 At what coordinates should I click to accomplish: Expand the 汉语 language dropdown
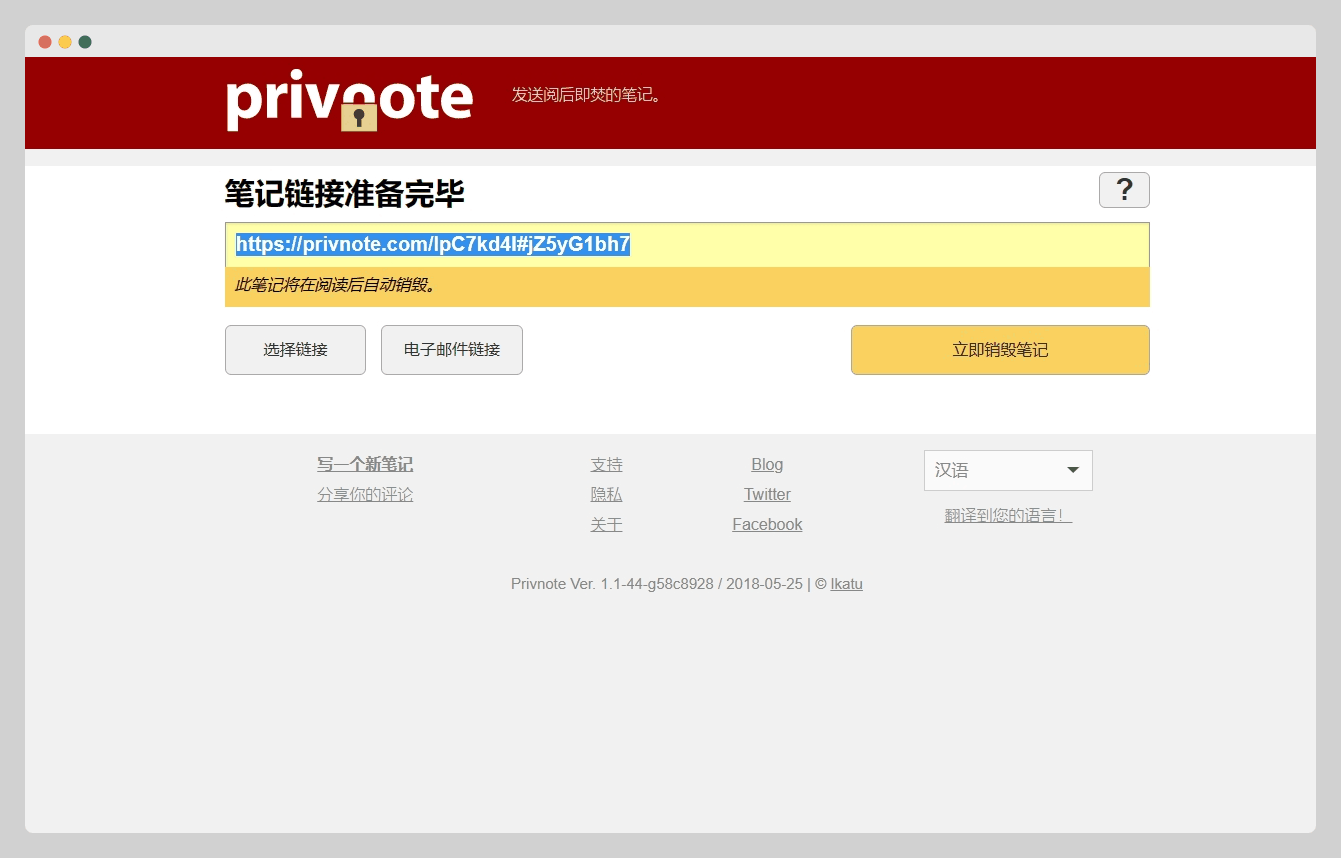click(1008, 471)
